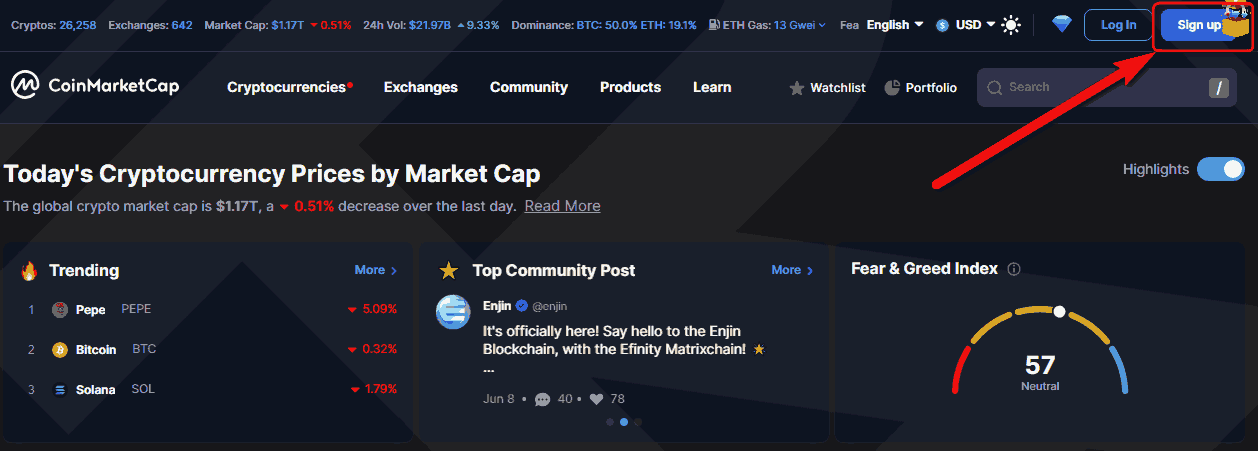The image size is (1258, 451).
Task: Open the Learn menu
Action: pos(712,87)
